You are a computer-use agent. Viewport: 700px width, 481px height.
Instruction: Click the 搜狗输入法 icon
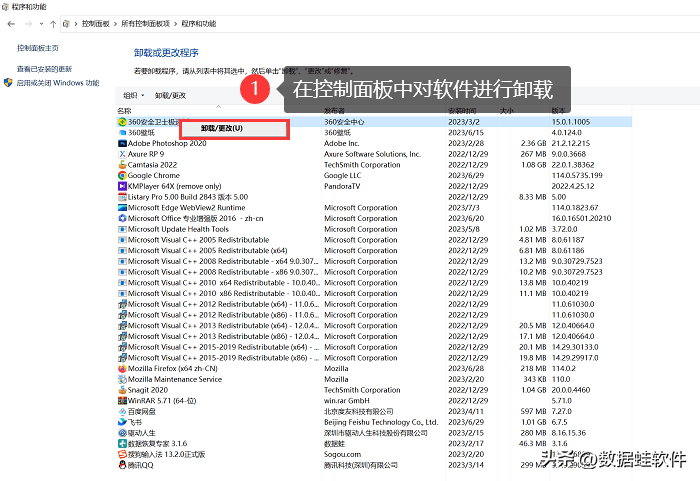click(x=122, y=454)
